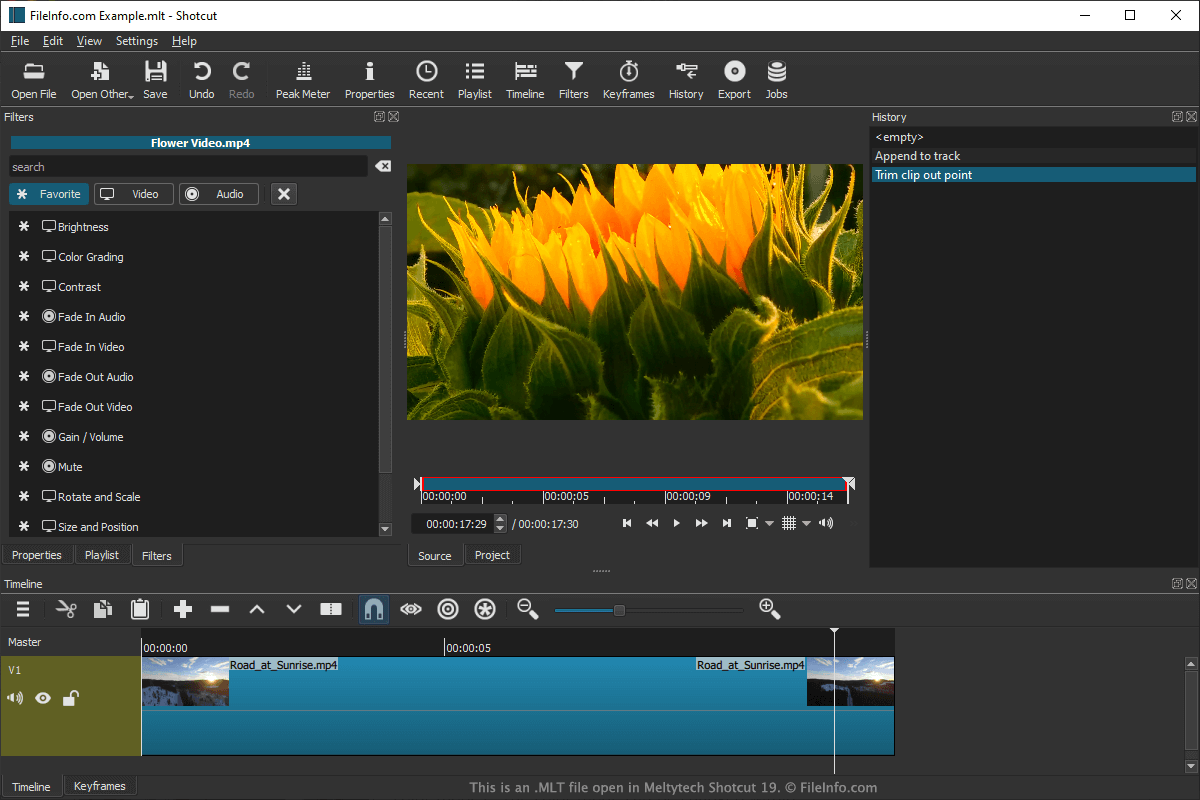The image size is (1200, 800).
Task: Switch to the Source player tab
Action: (435, 556)
